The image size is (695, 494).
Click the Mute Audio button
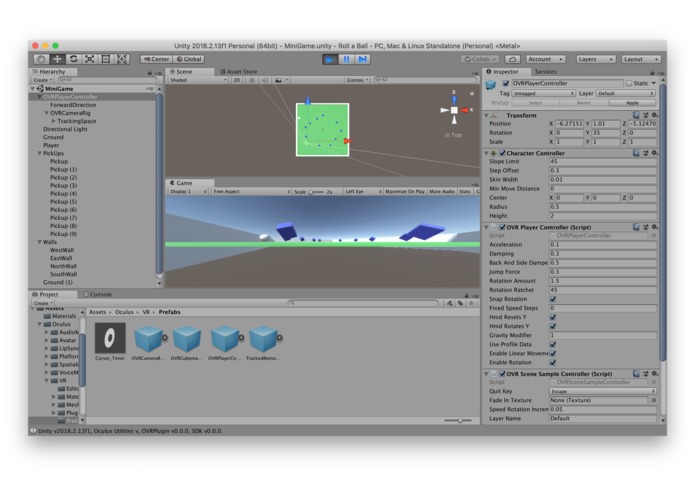pos(442,191)
